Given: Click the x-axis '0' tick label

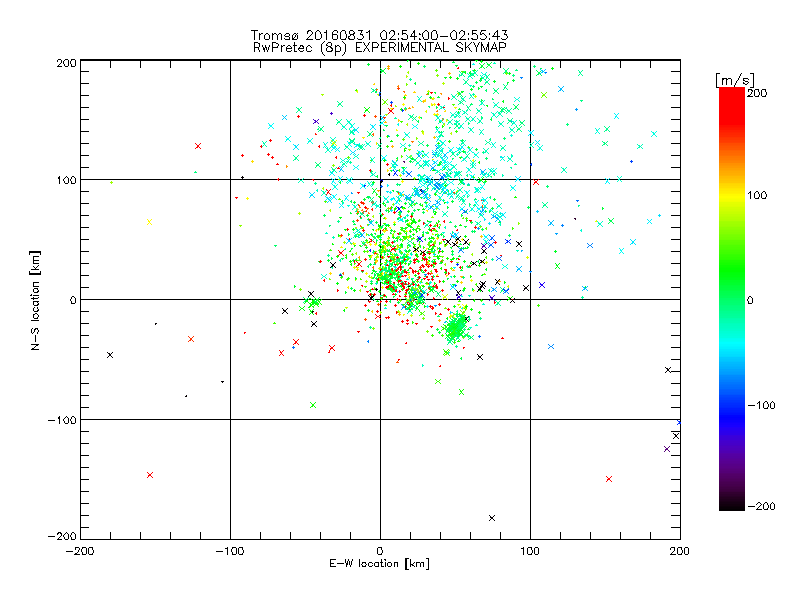Looking at the screenshot, I should (380, 552).
